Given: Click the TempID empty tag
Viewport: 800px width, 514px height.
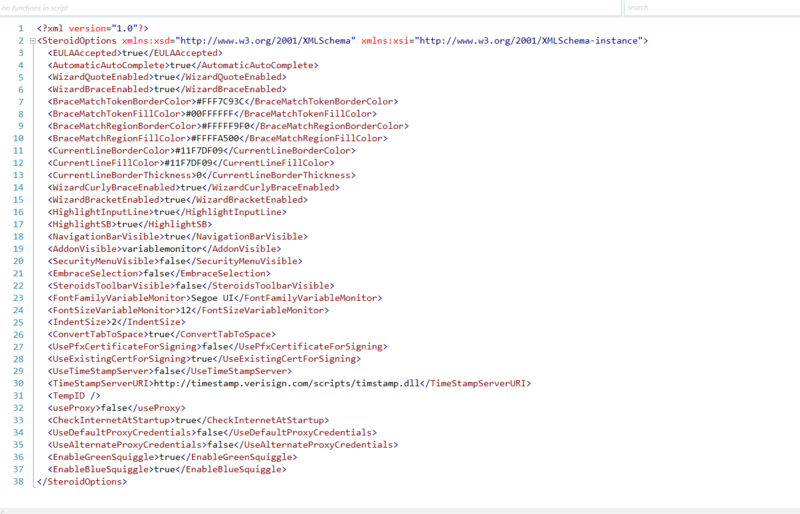Looking at the screenshot, I should point(74,396).
